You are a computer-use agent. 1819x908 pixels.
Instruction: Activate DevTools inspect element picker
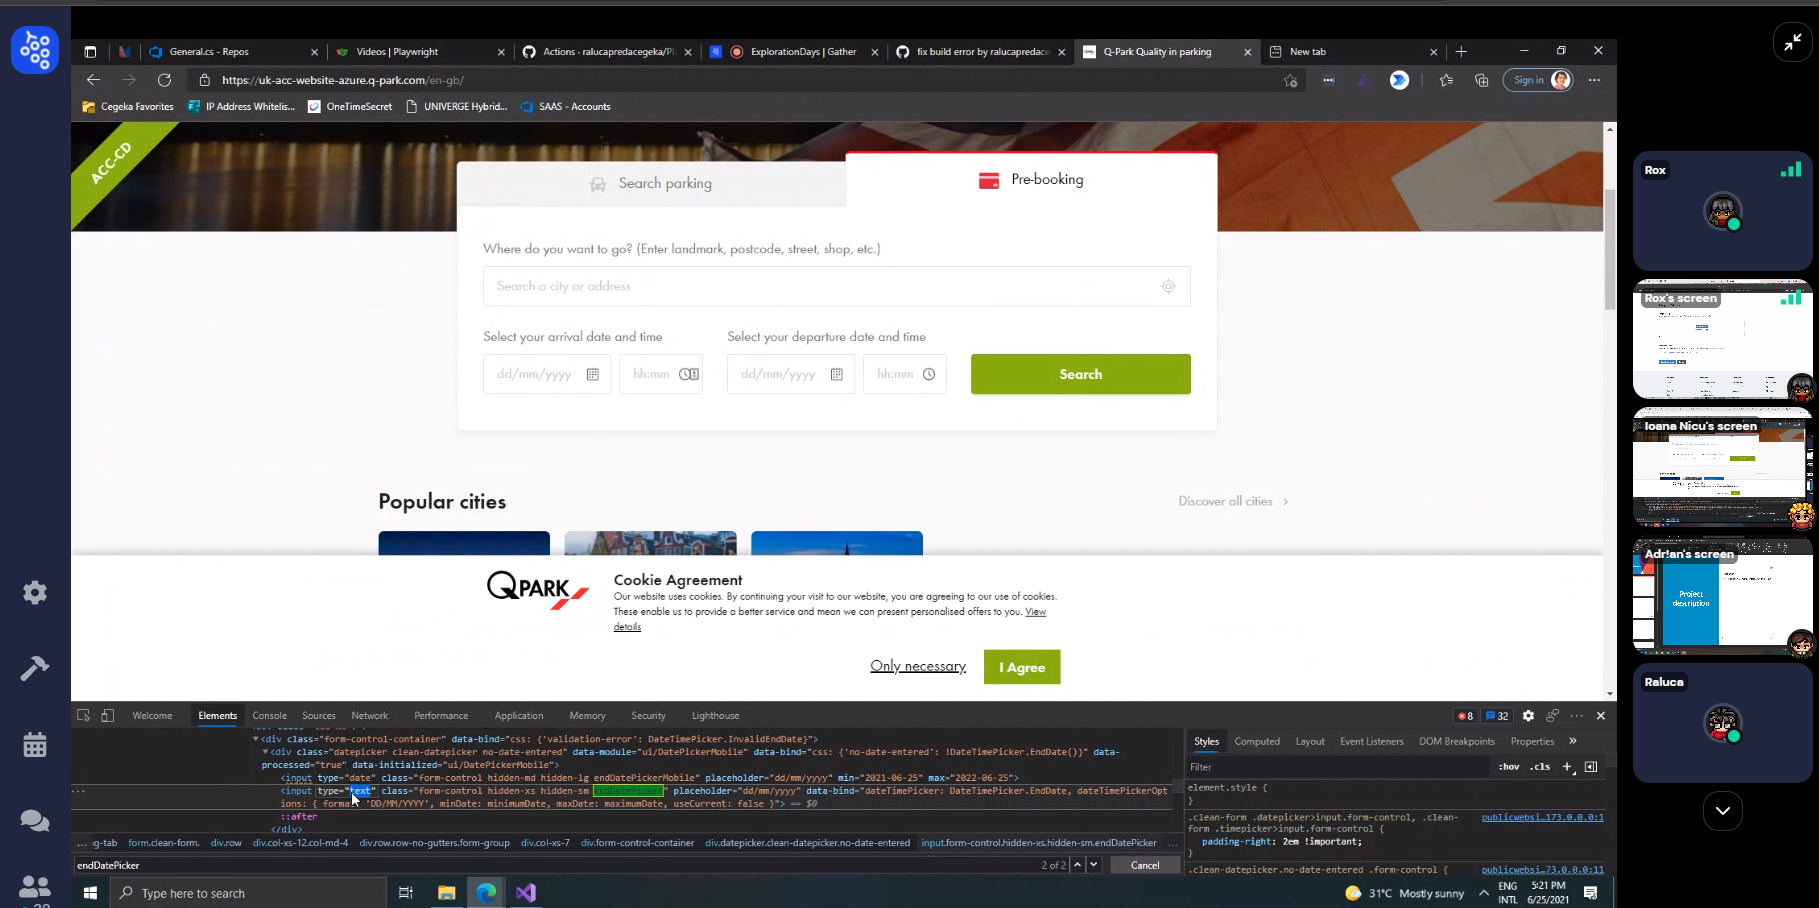[84, 715]
